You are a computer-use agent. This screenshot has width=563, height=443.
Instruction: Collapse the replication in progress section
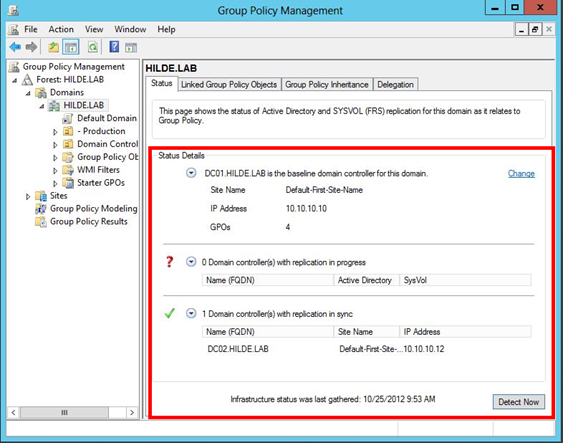(191, 262)
